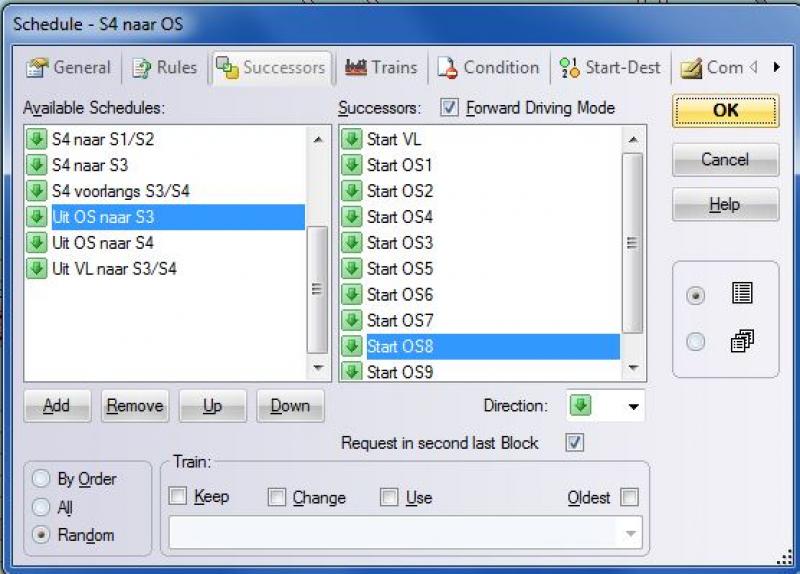Click Available Schedules scrollbar up arrow
The width and height of the screenshot is (800, 574).
pos(318,139)
